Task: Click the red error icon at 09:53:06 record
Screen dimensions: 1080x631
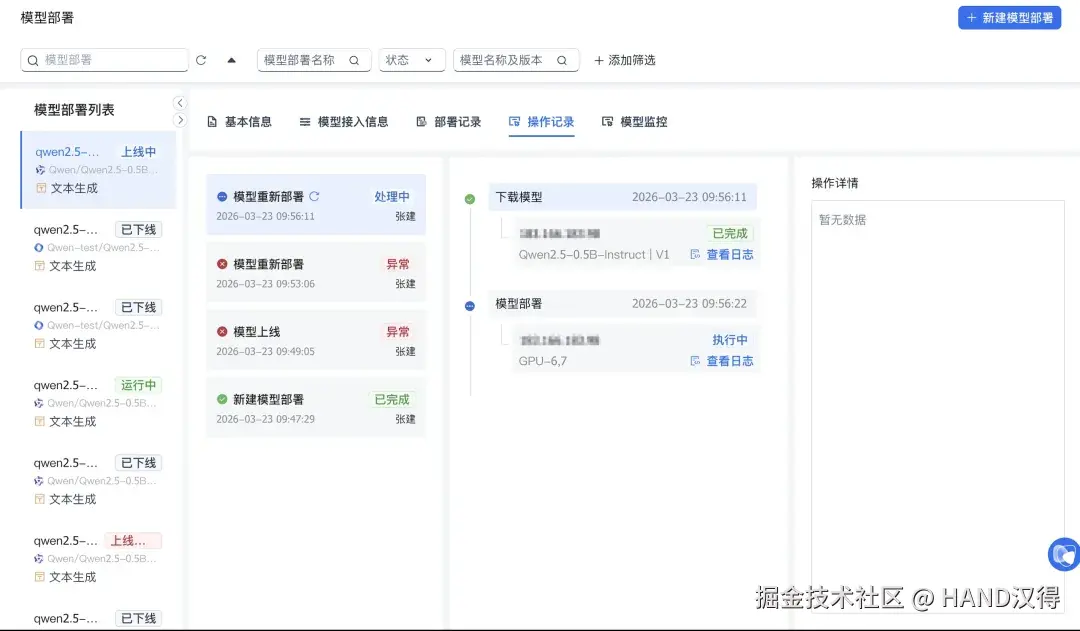Action: click(x=222, y=264)
